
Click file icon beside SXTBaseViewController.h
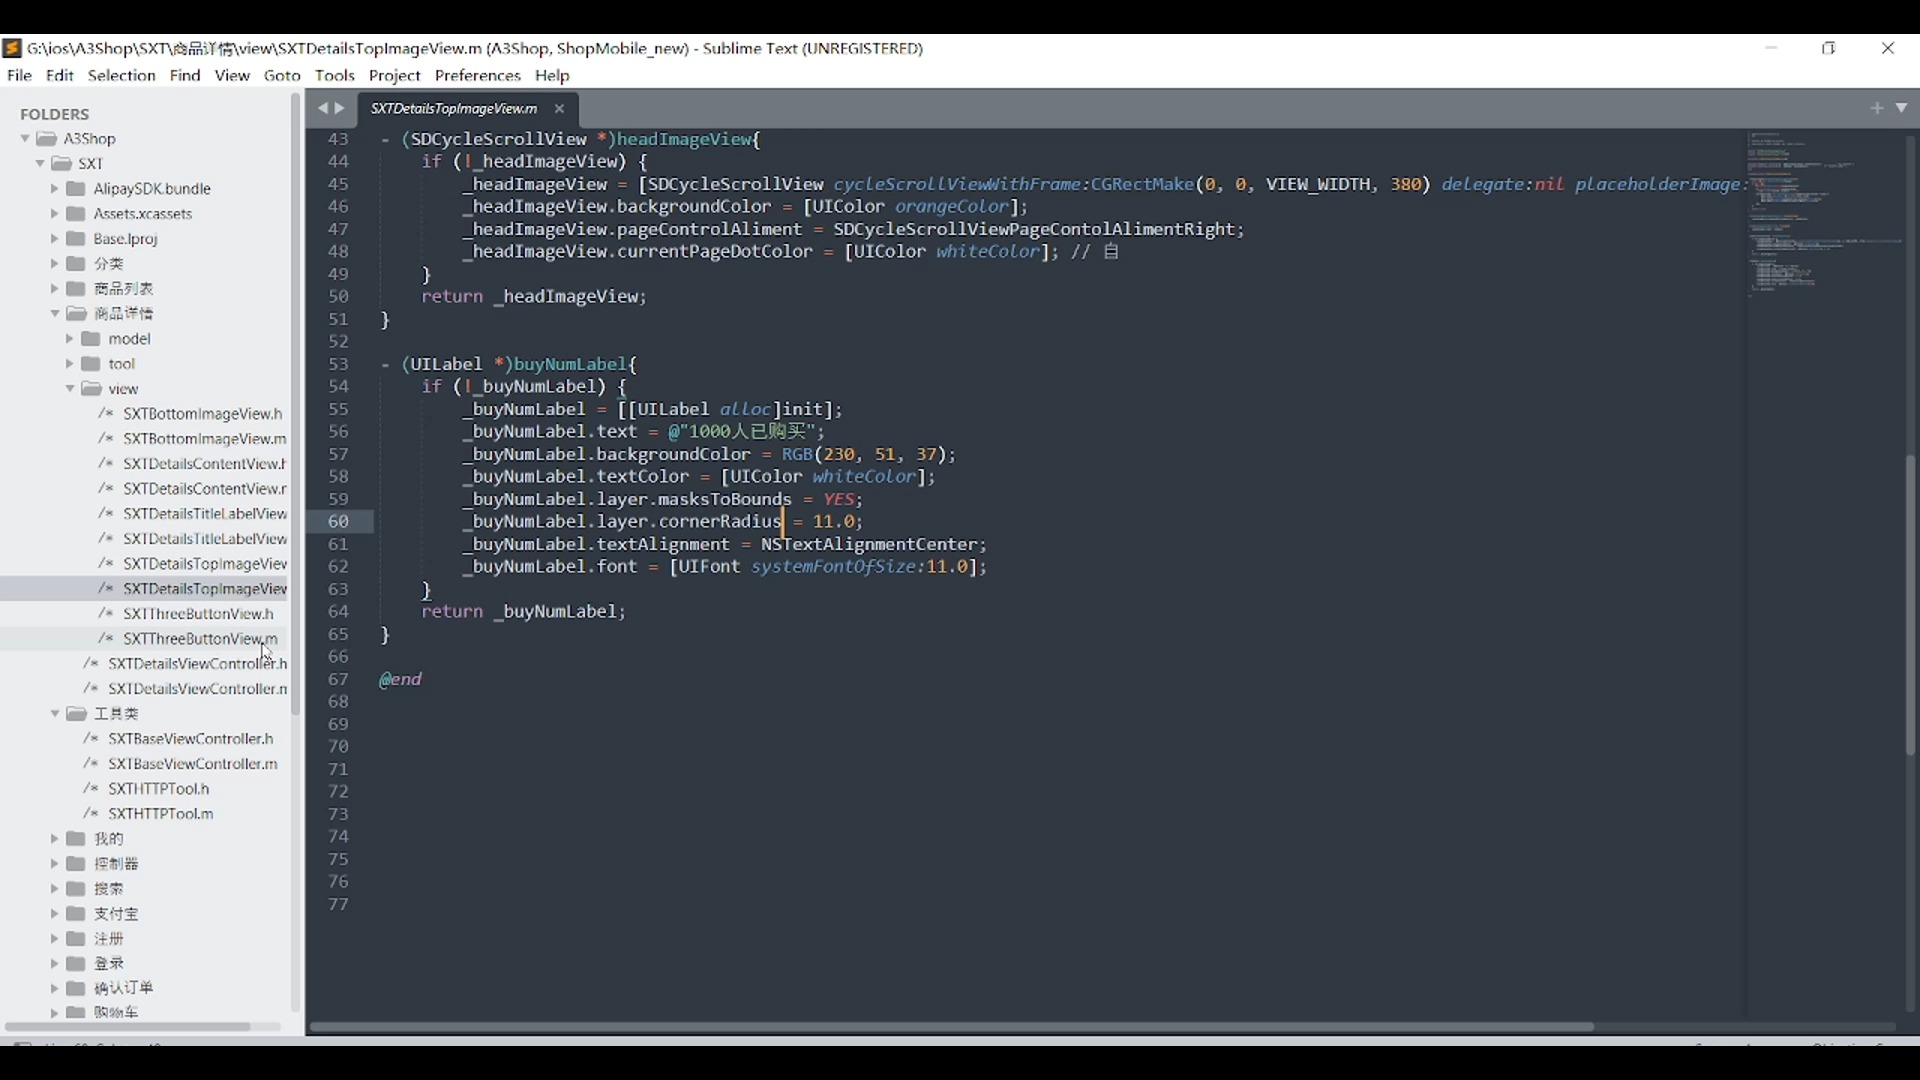90,738
